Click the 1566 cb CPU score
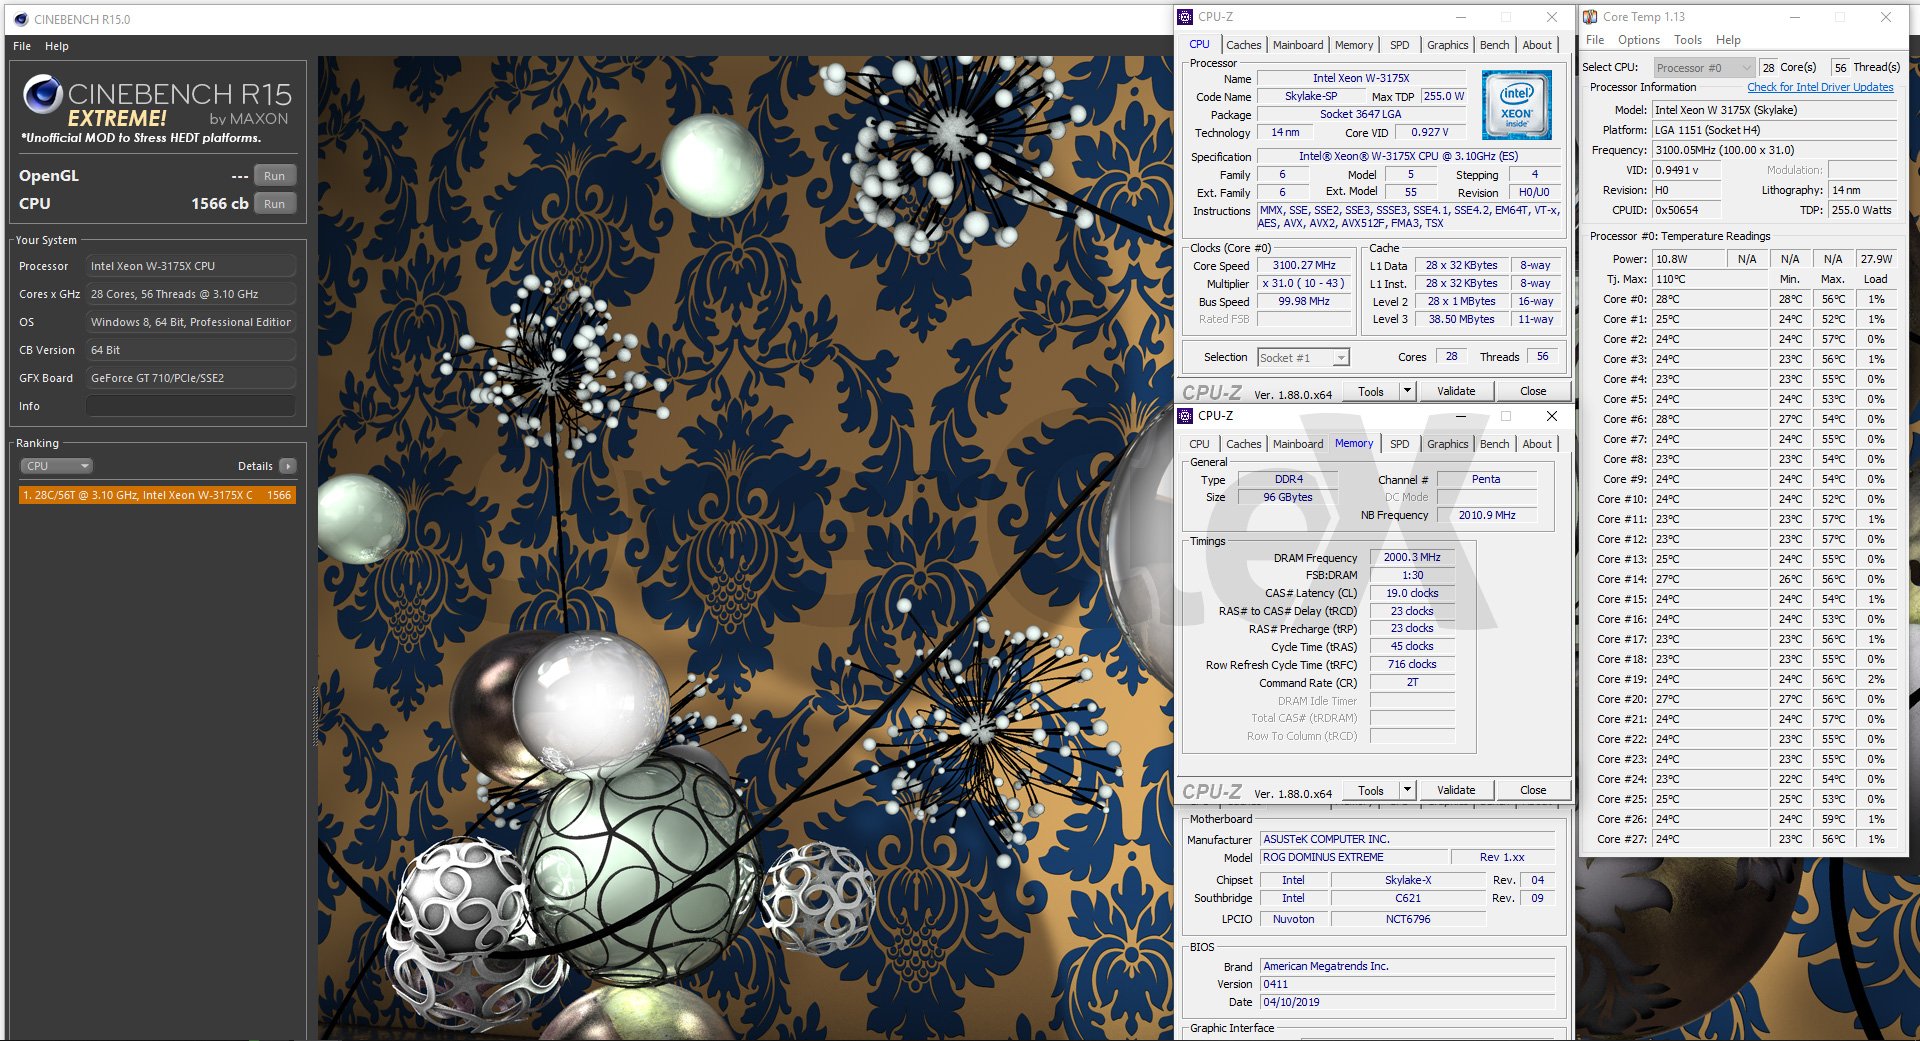1920x1041 pixels. point(220,203)
